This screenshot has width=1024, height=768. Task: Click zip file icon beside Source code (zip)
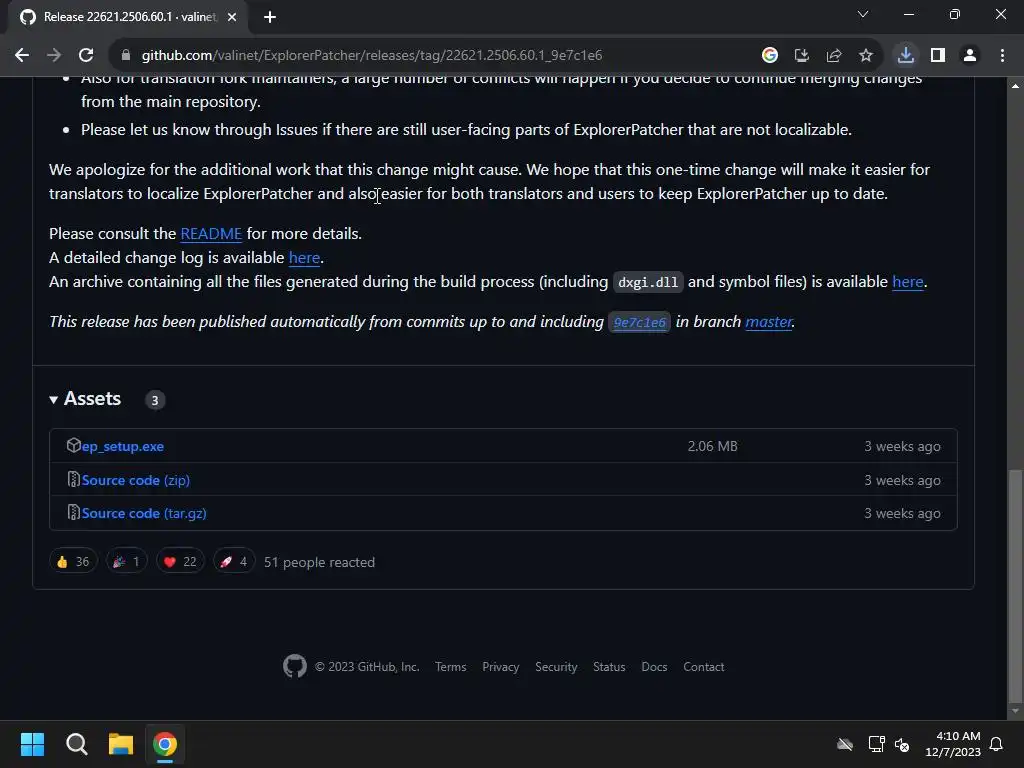(74, 479)
